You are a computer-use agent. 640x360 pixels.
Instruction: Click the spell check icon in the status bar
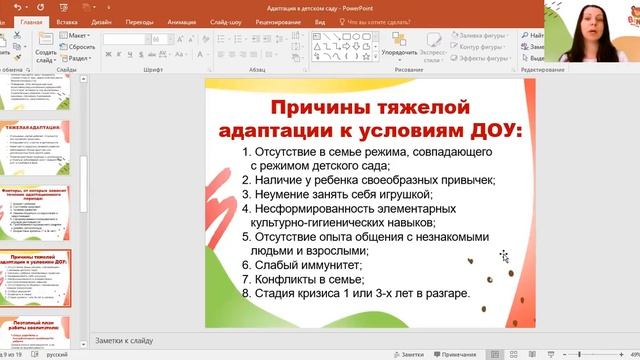(x=35, y=354)
